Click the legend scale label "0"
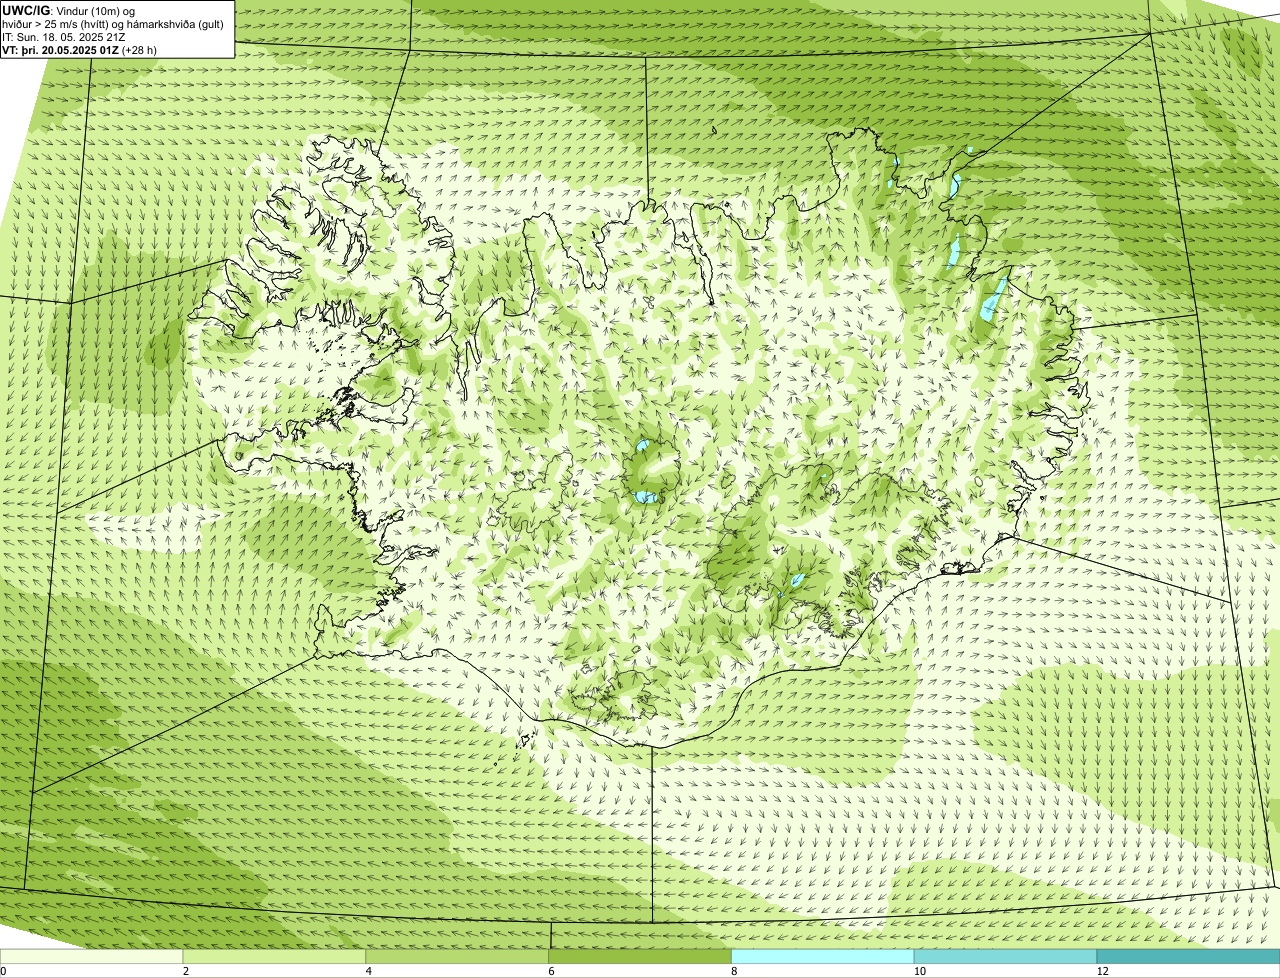Screen dimensions: 1280x978 (x=3, y=971)
